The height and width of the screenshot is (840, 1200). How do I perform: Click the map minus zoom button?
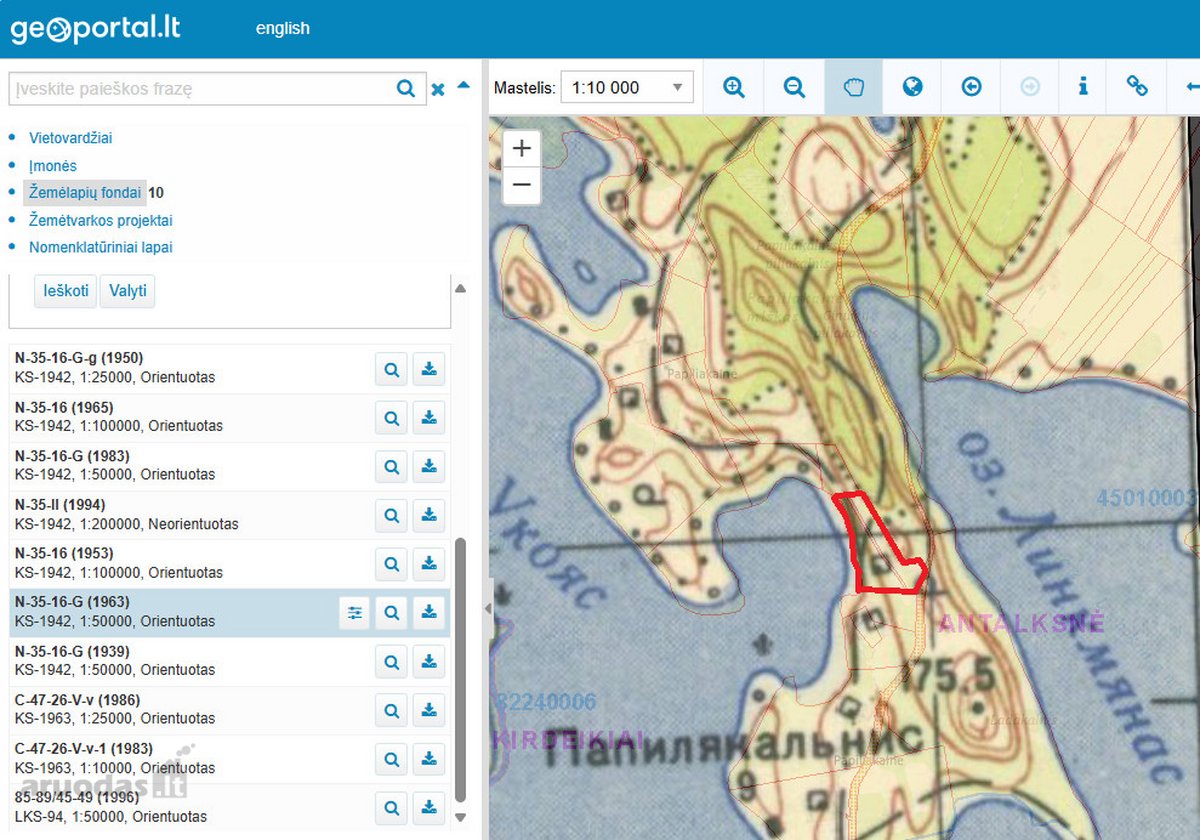[521, 186]
